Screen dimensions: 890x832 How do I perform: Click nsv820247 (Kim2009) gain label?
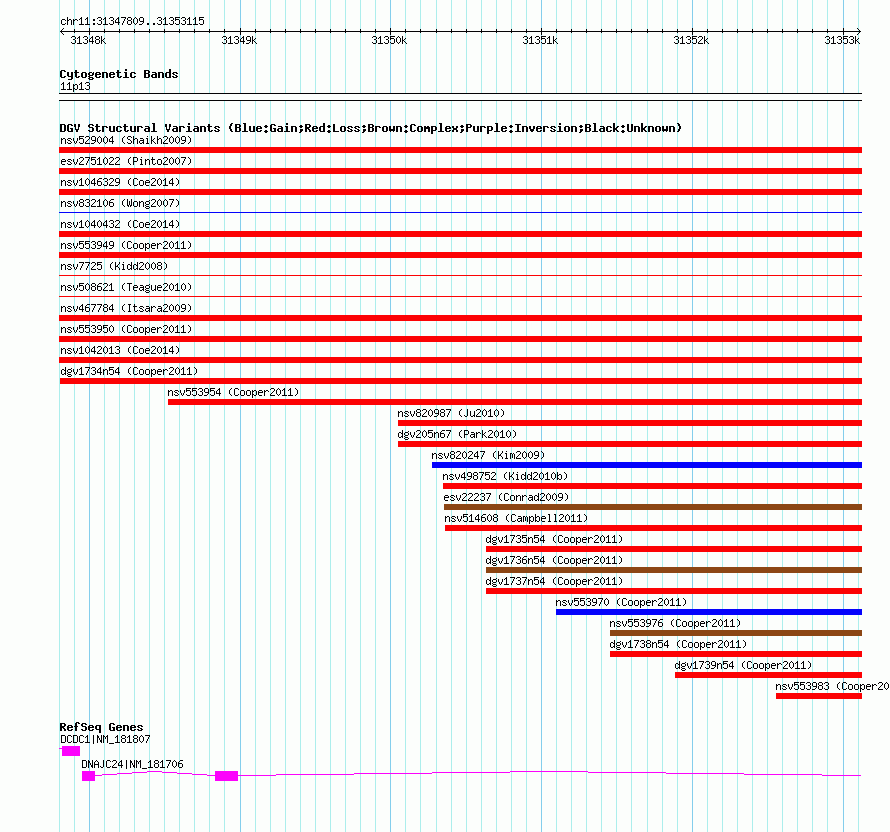(x=488, y=455)
